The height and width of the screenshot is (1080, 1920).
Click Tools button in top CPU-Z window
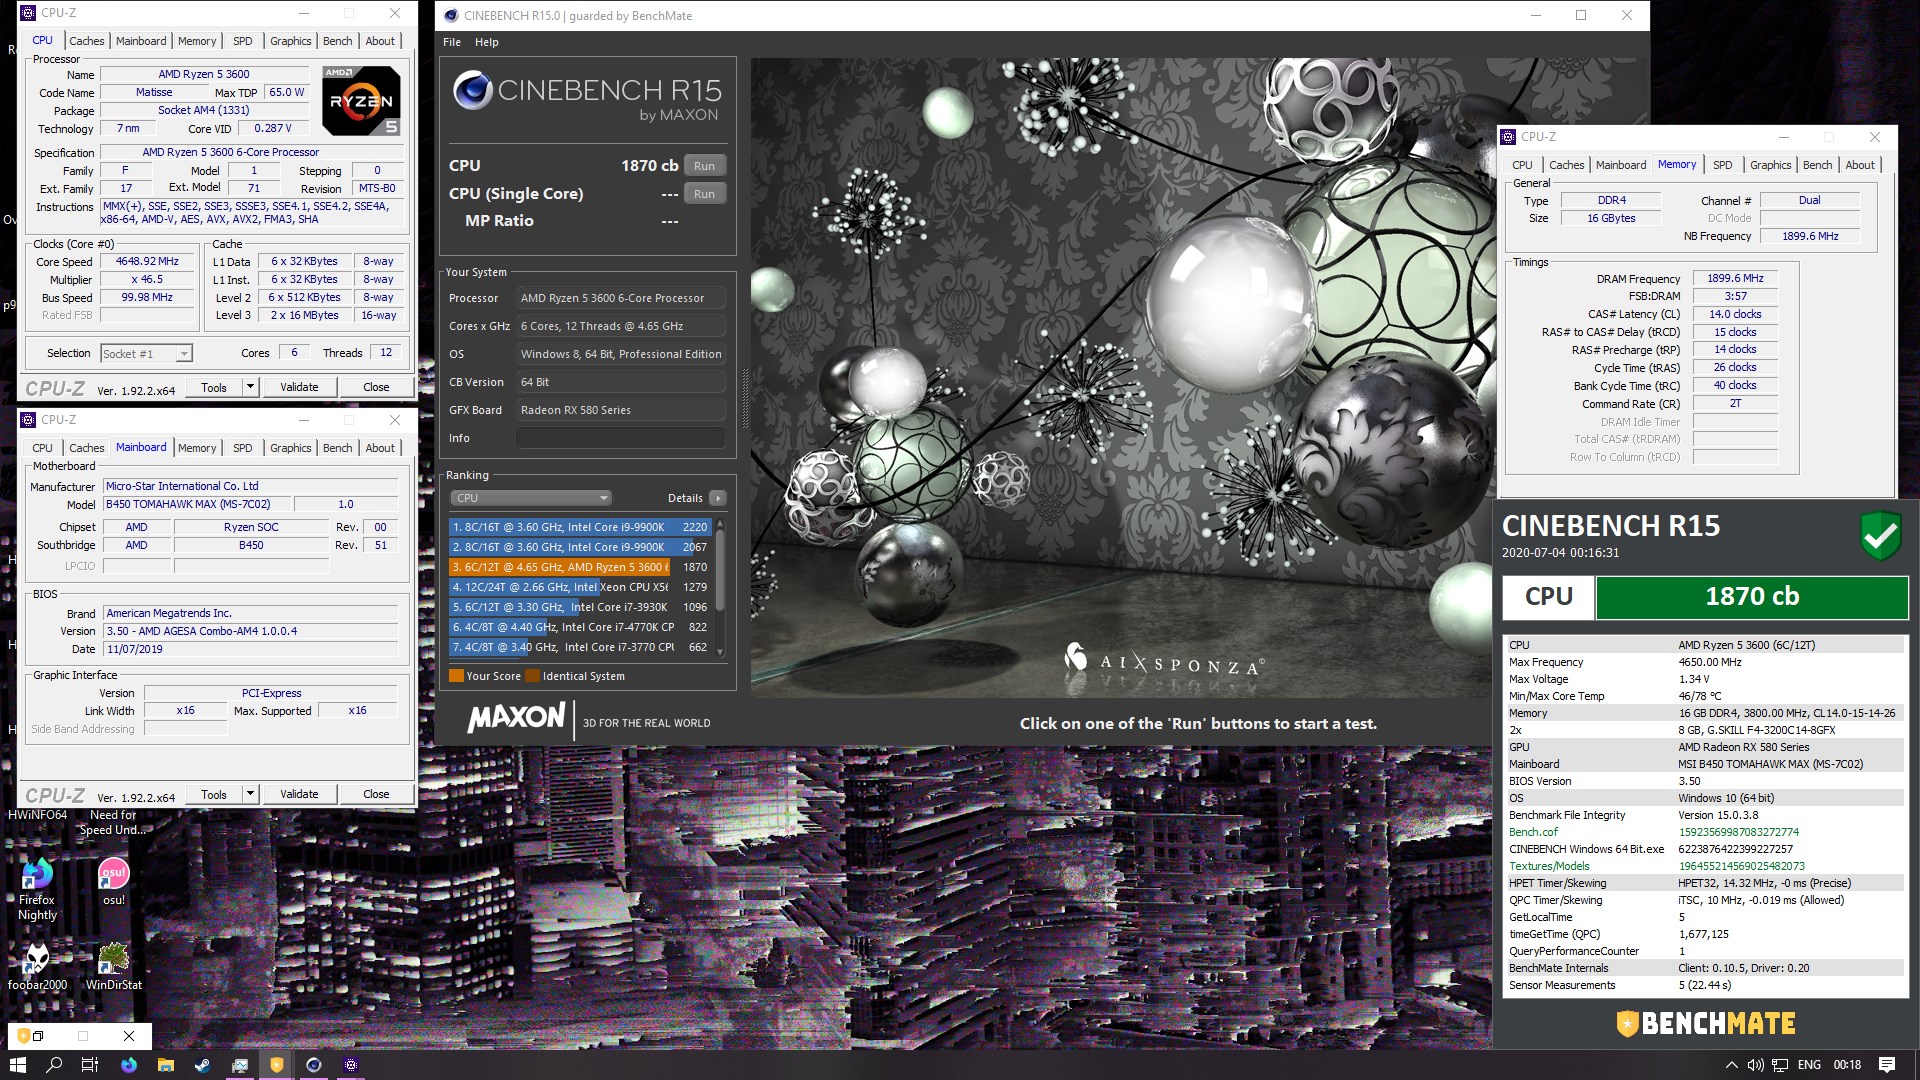[x=214, y=387]
